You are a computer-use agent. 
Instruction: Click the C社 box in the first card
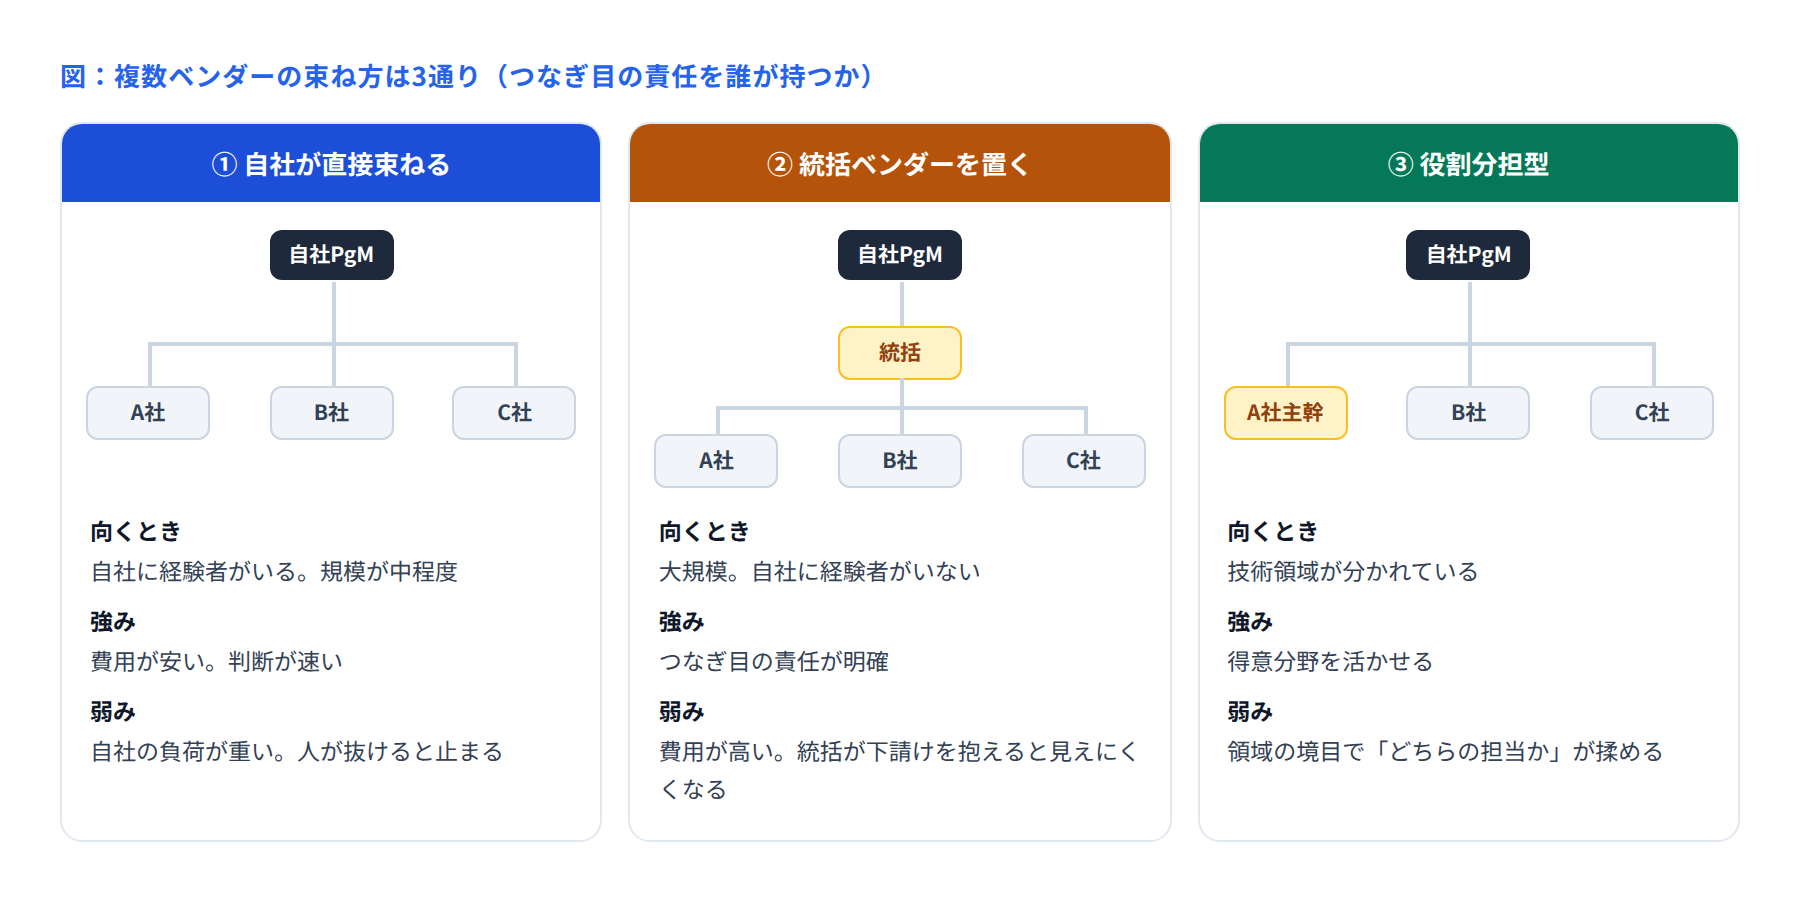click(x=514, y=413)
